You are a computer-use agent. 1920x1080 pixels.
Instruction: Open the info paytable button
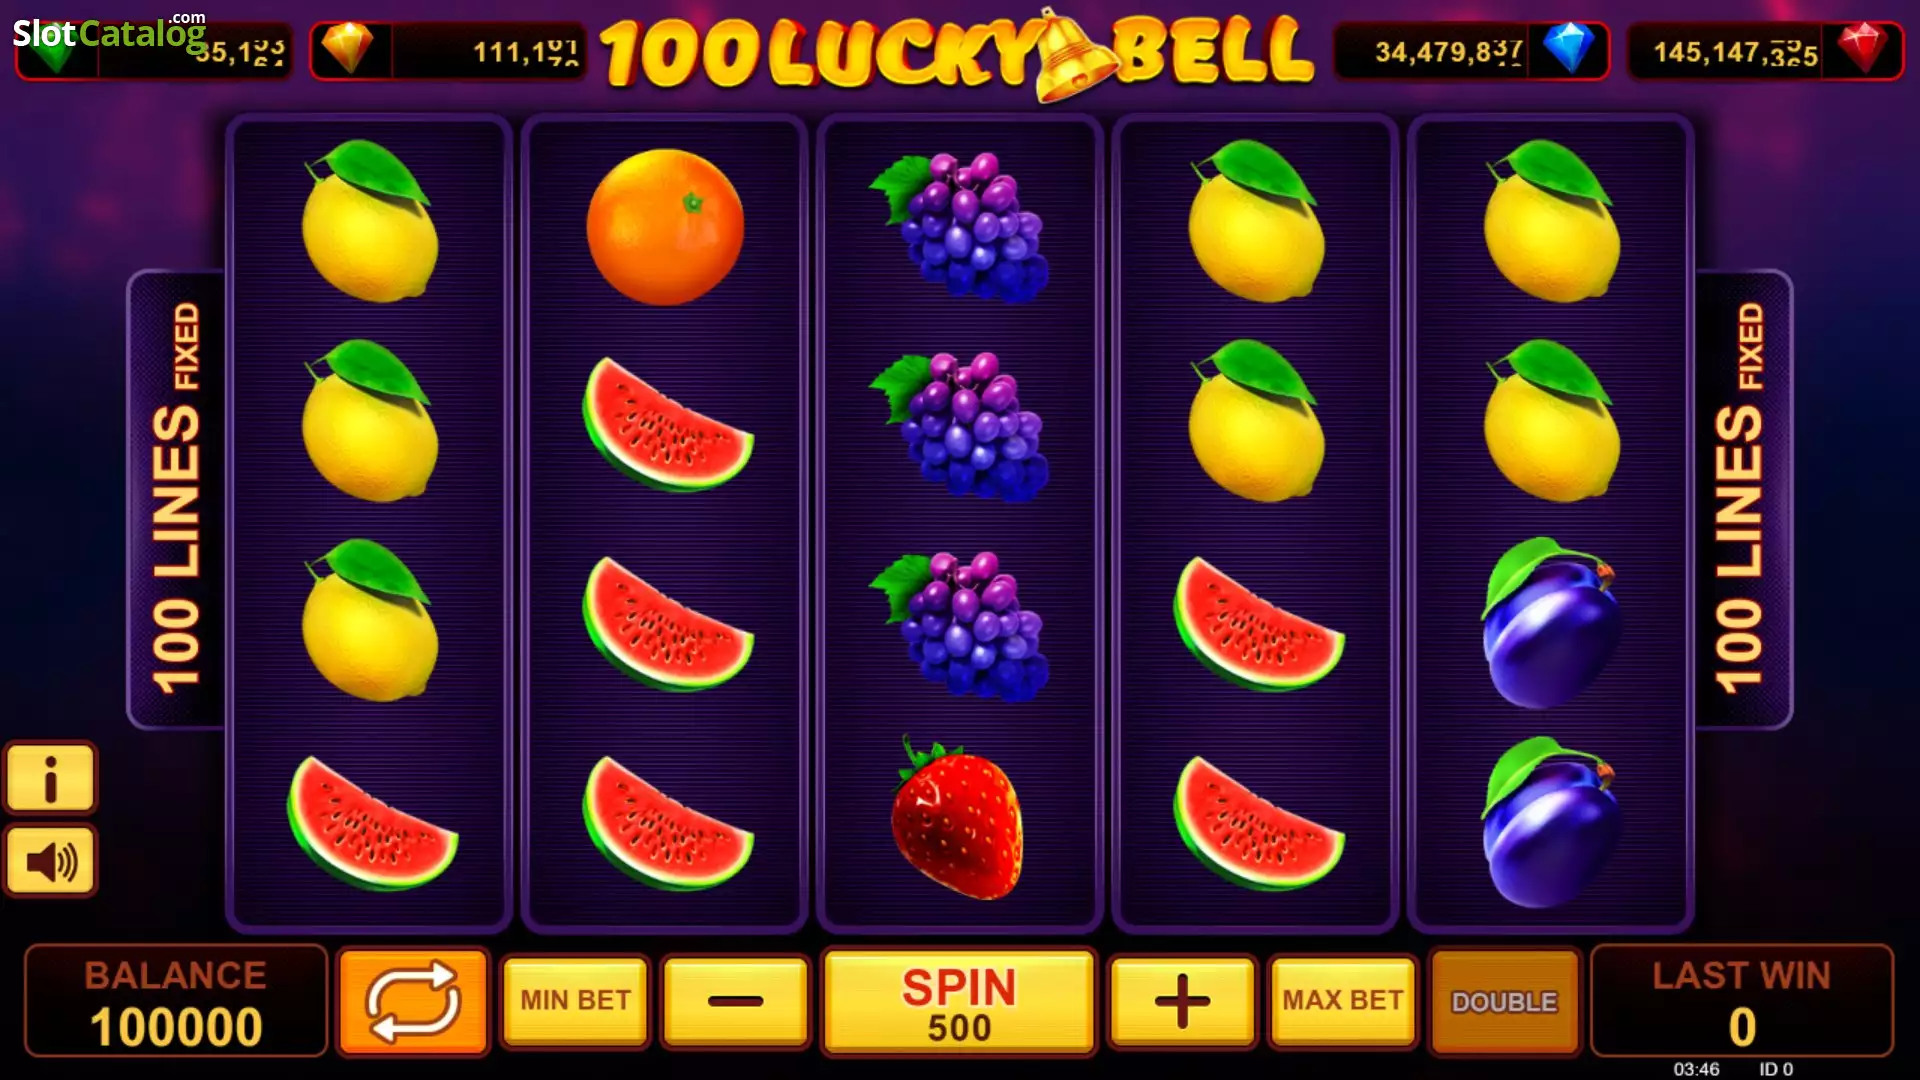[50, 778]
